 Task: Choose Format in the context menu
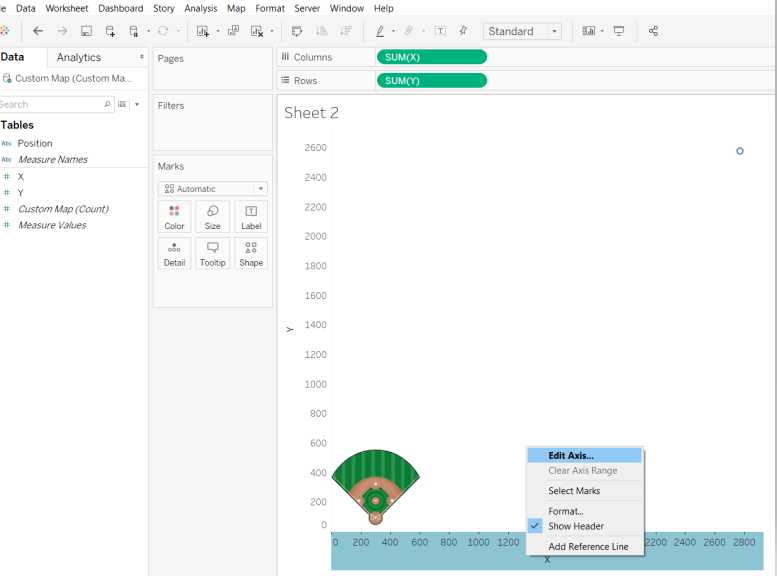click(585, 511)
